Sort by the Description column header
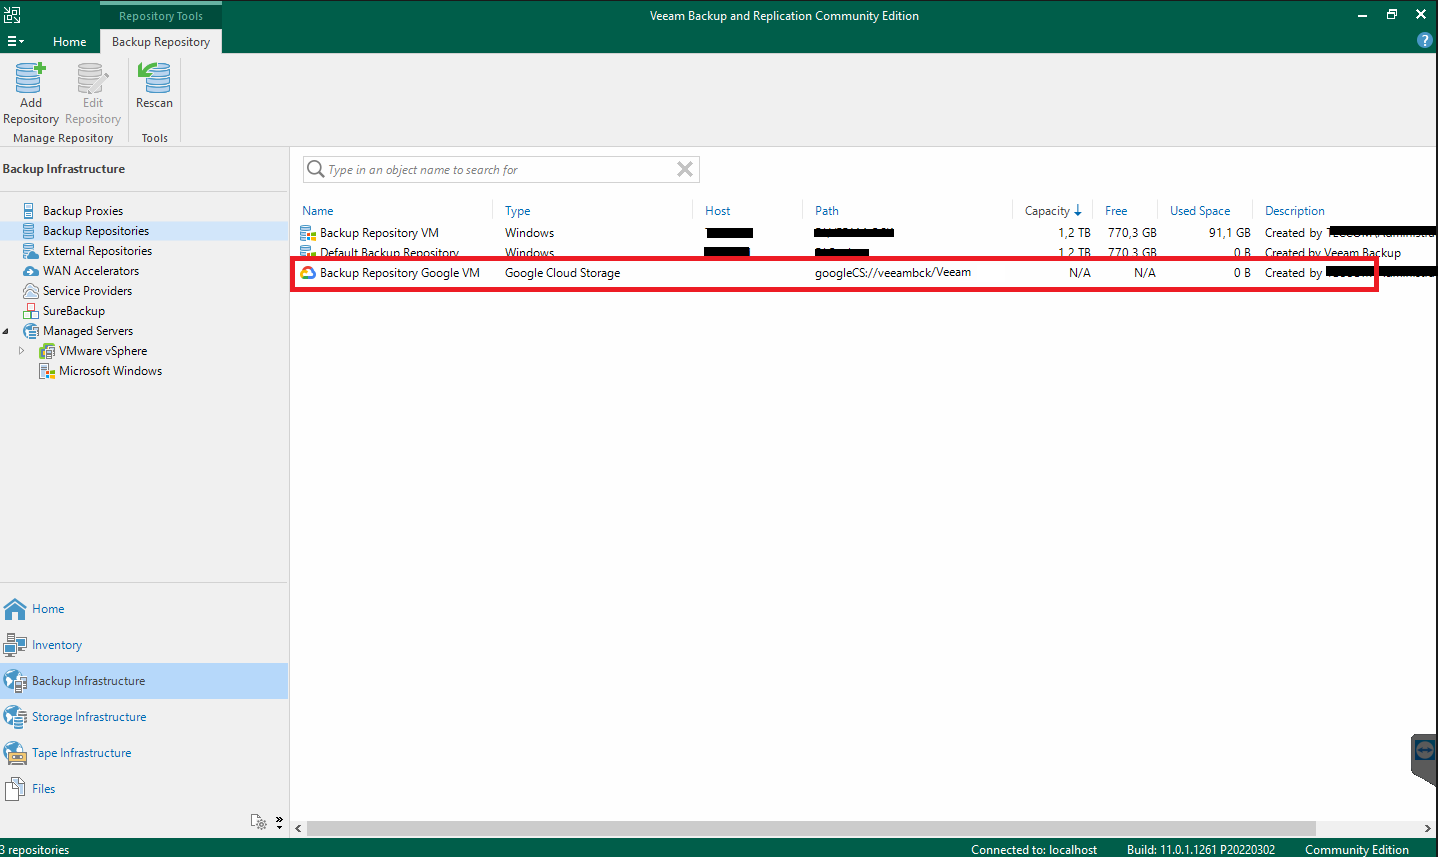This screenshot has width=1438, height=857. pyautogui.click(x=1295, y=211)
